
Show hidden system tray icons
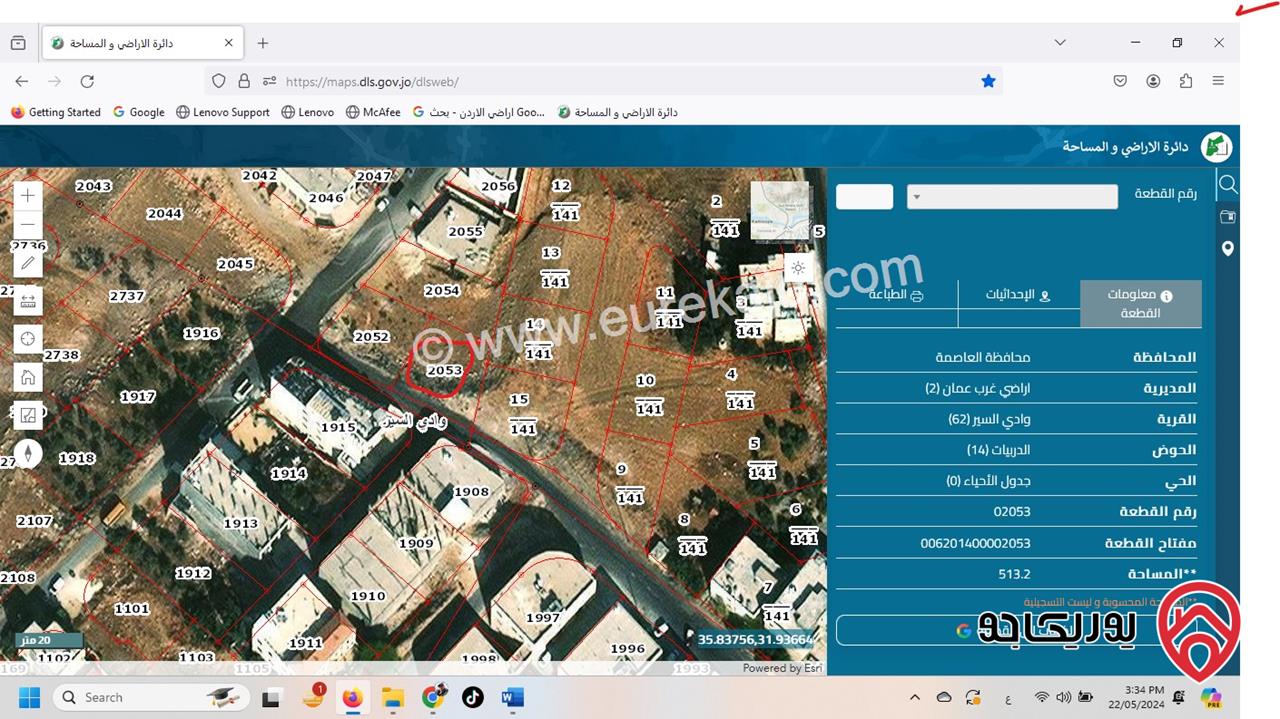pos(914,697)
